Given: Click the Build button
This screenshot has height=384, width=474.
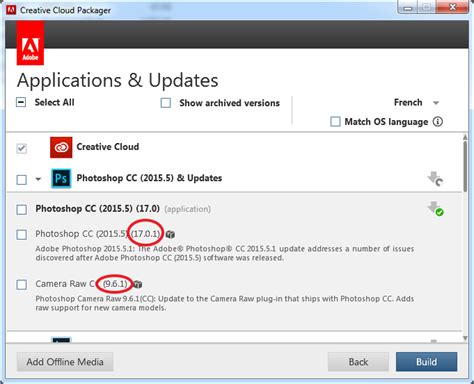Looking at the screenshot, I should point(426,362).
